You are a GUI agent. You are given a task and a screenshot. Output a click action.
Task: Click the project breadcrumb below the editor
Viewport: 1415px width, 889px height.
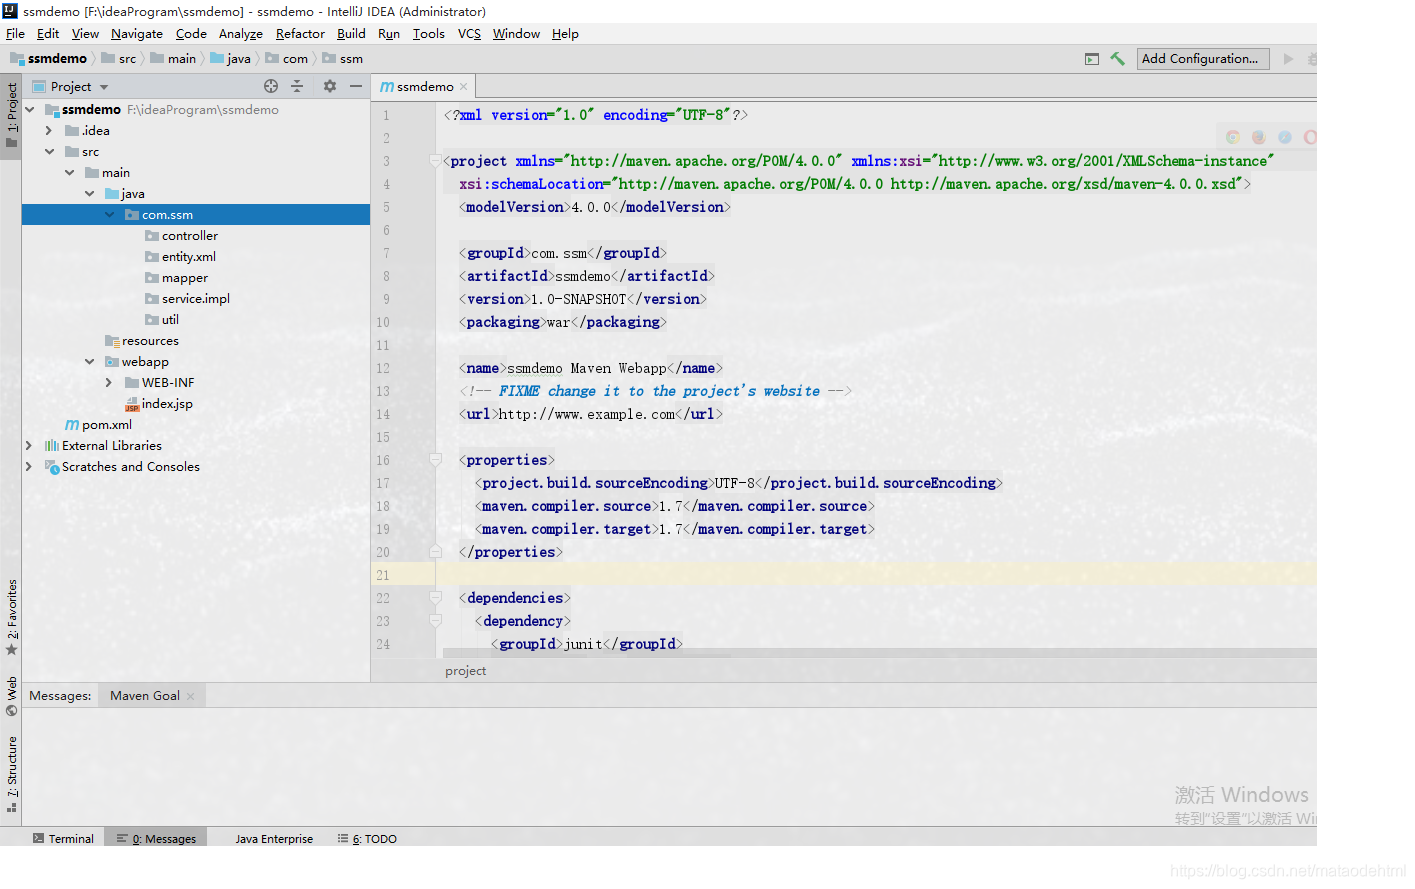click(x=466, y=671)
